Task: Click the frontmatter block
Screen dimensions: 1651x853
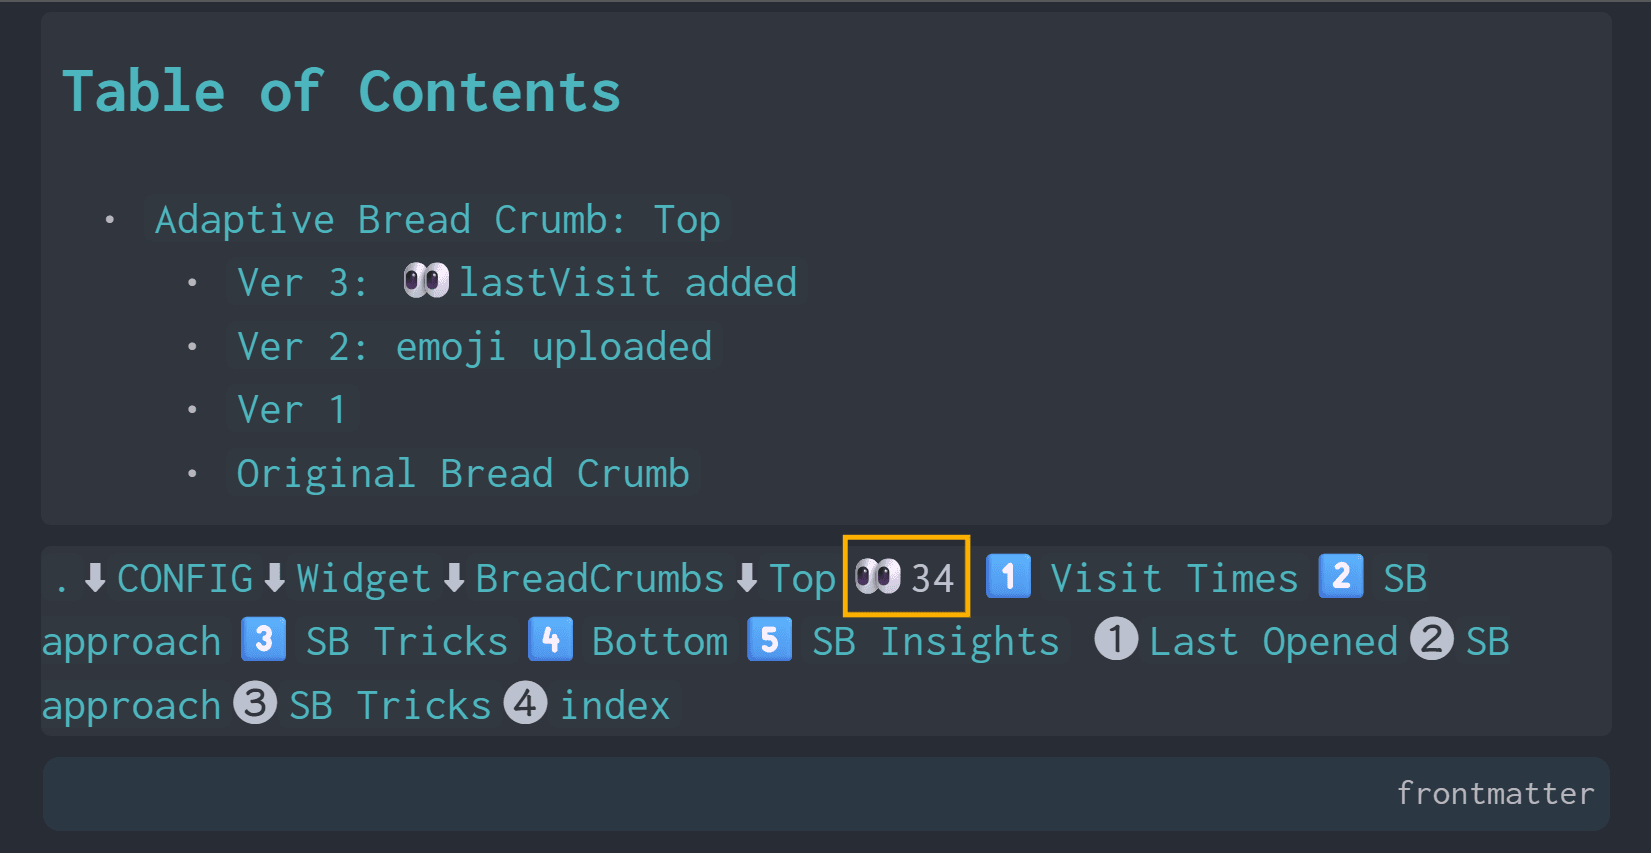Action: (825, 794)
